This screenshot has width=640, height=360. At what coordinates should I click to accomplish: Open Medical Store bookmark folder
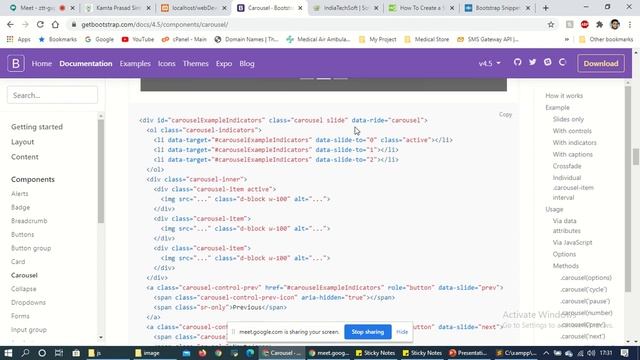pyautogui.click(x=427, y=39)
